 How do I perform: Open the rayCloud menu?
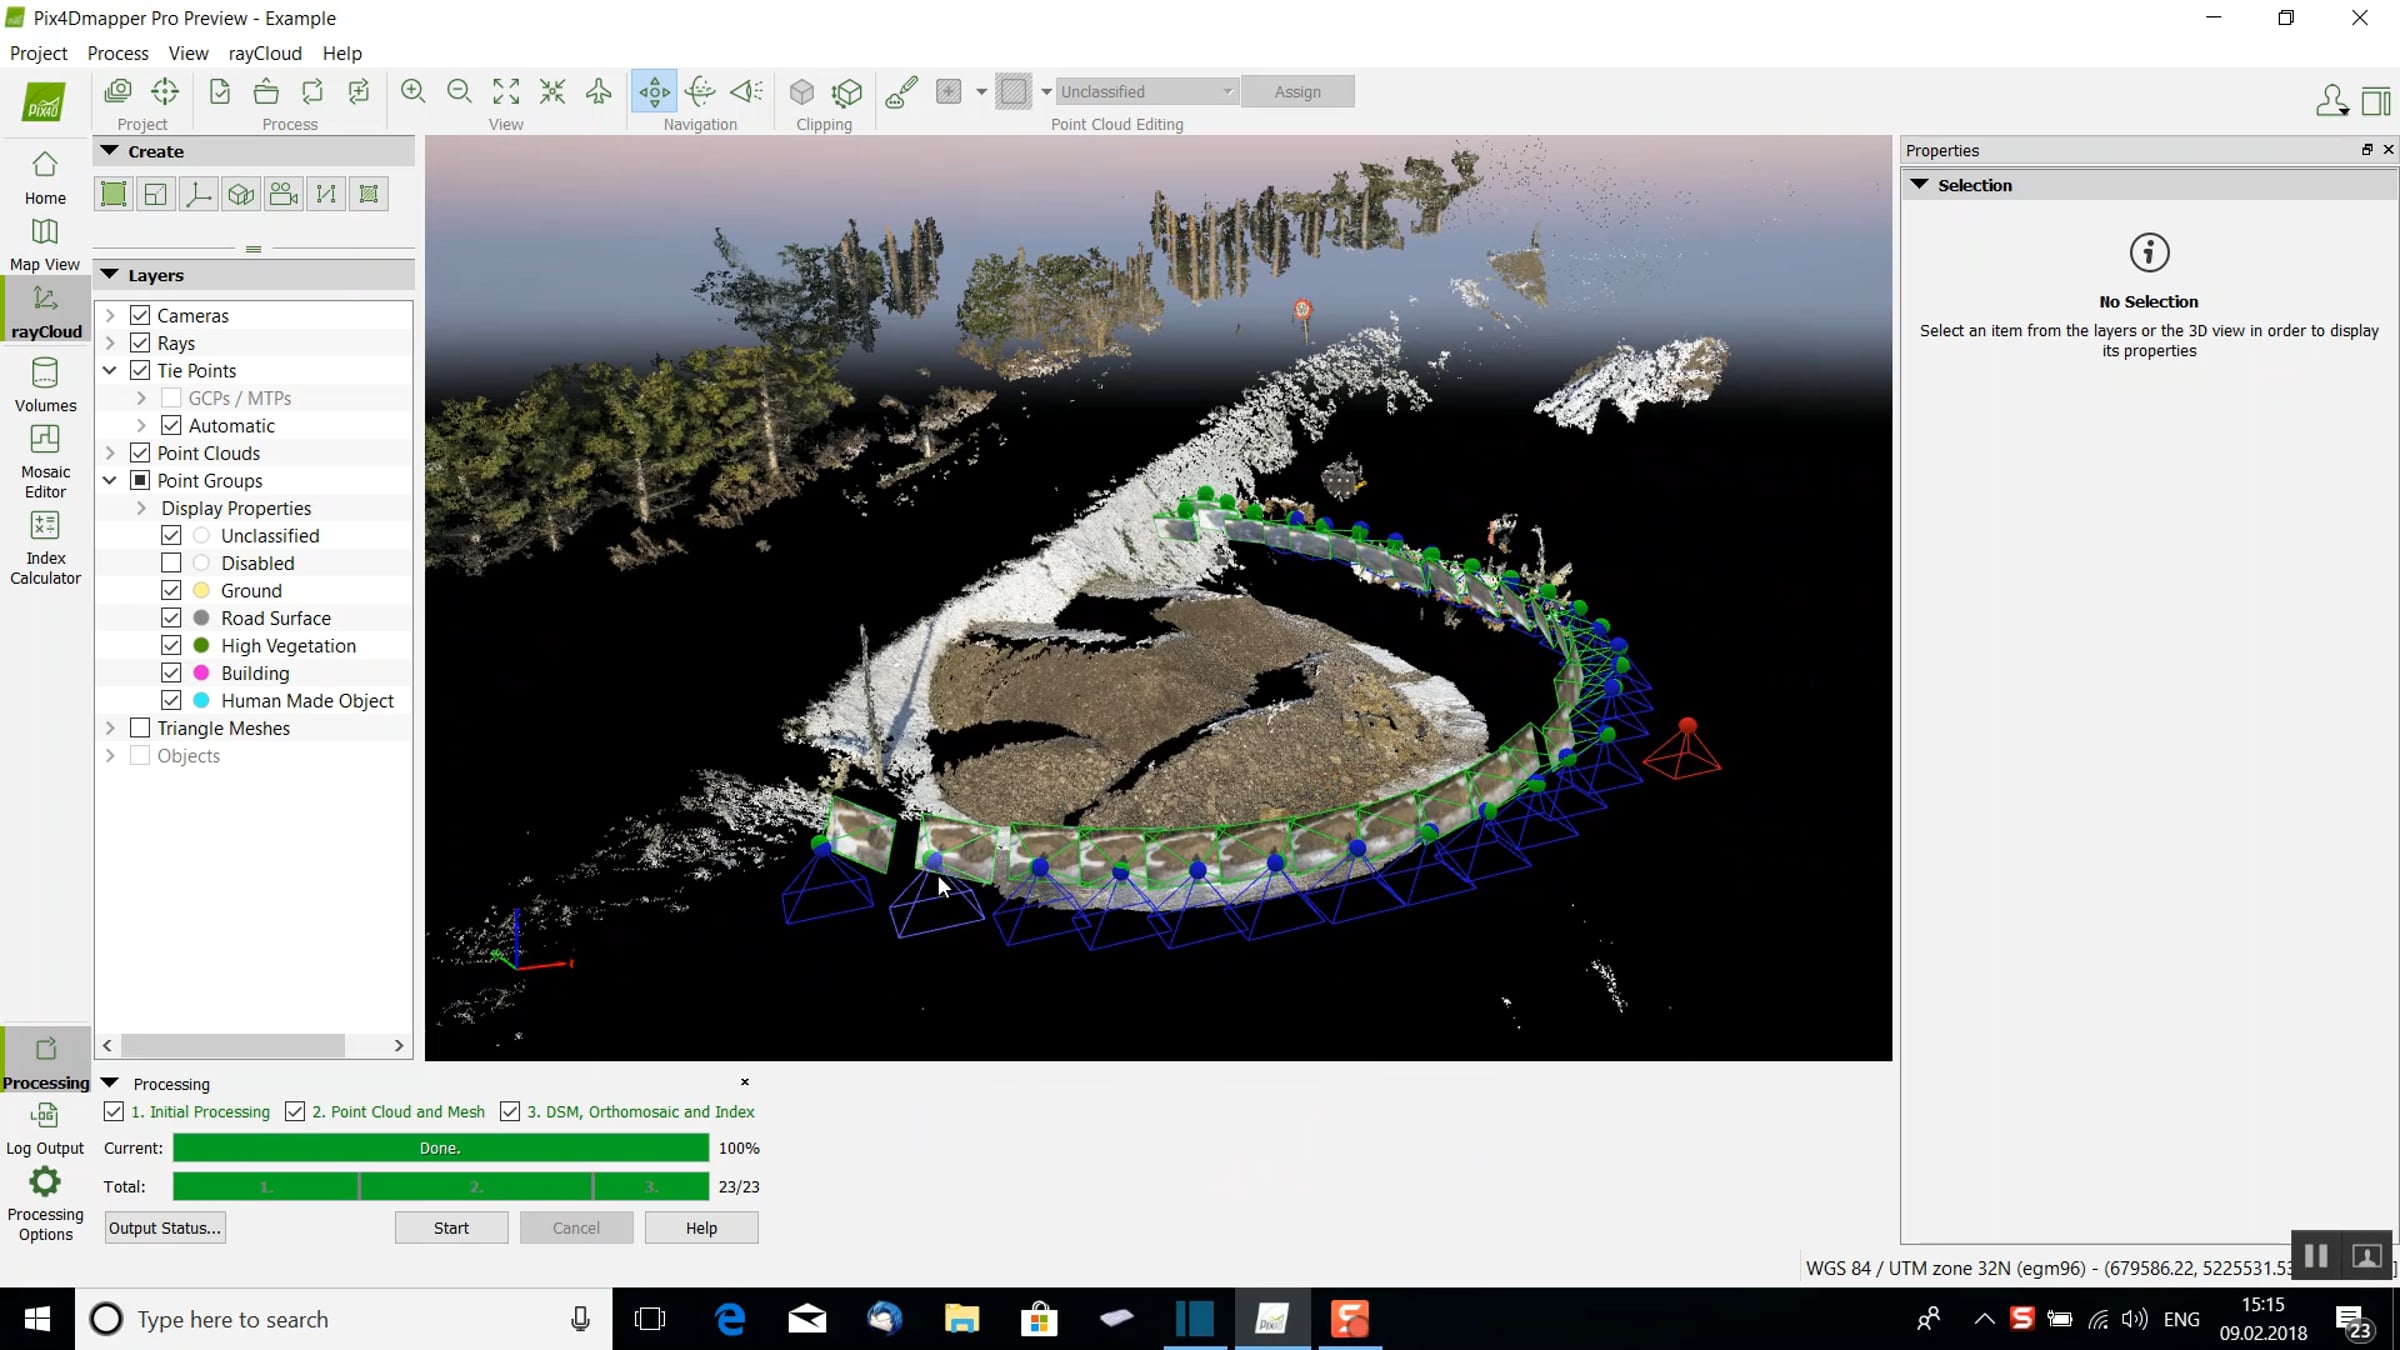[x=264, y=53]
